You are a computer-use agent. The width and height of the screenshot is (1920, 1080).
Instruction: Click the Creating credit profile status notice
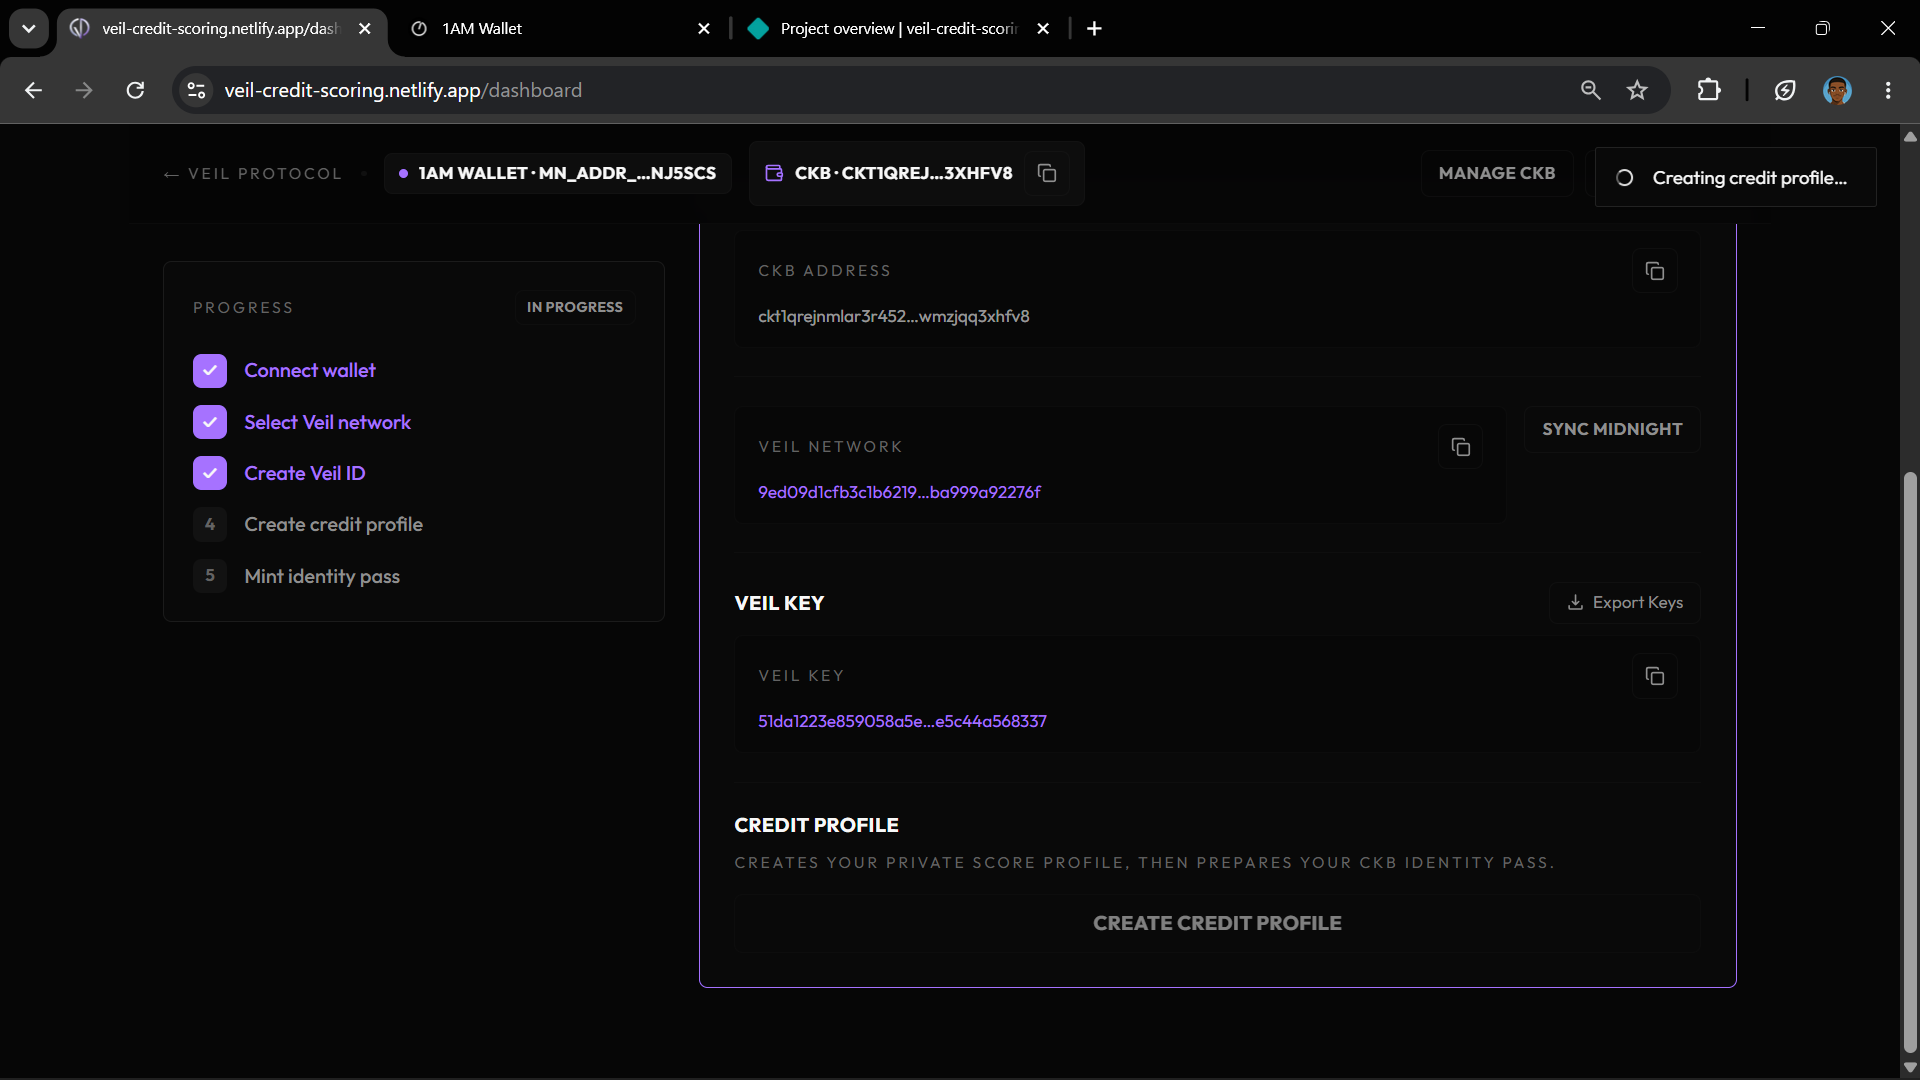(1735, 177)
